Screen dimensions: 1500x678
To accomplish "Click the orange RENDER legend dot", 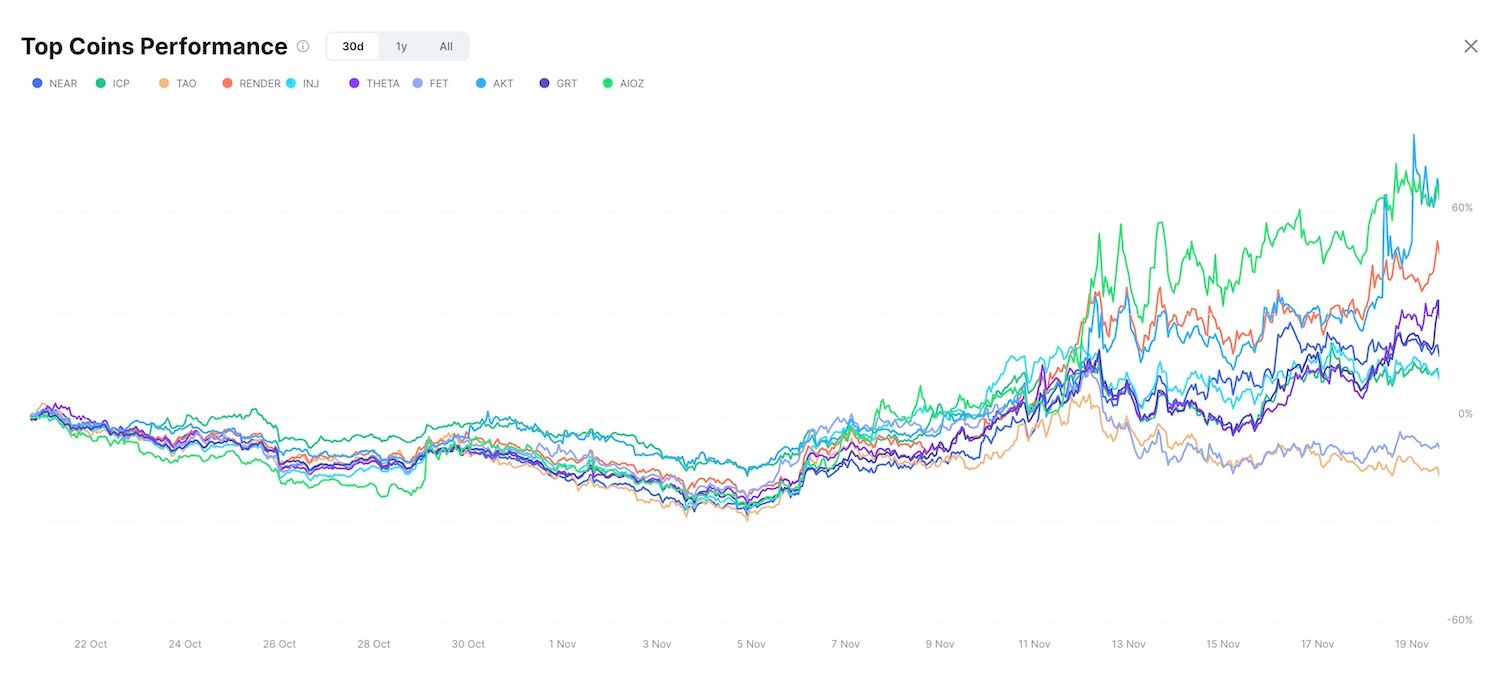I will click(229, 83).
